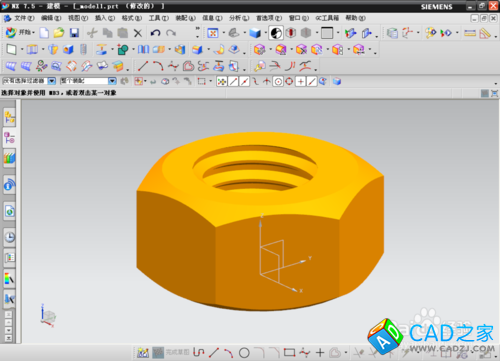Open the GC工具箱 menu
The width and height of the screenshot is (500, 361).
327,18
